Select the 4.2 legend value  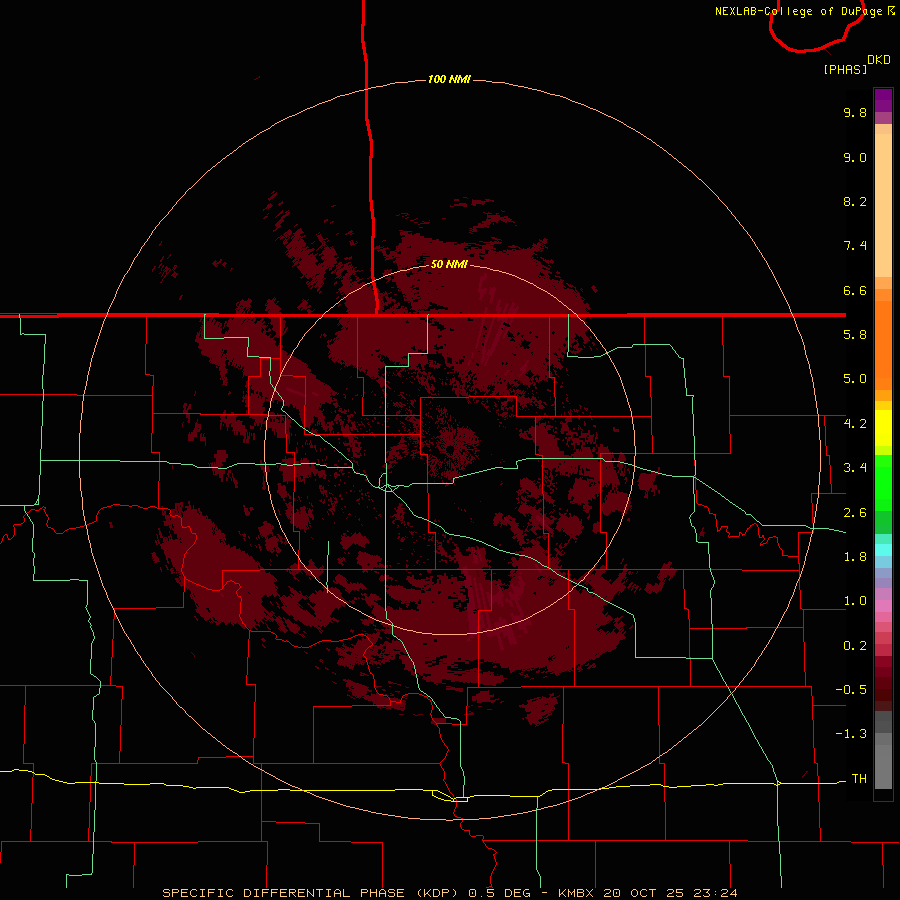[x=855, y=424]
